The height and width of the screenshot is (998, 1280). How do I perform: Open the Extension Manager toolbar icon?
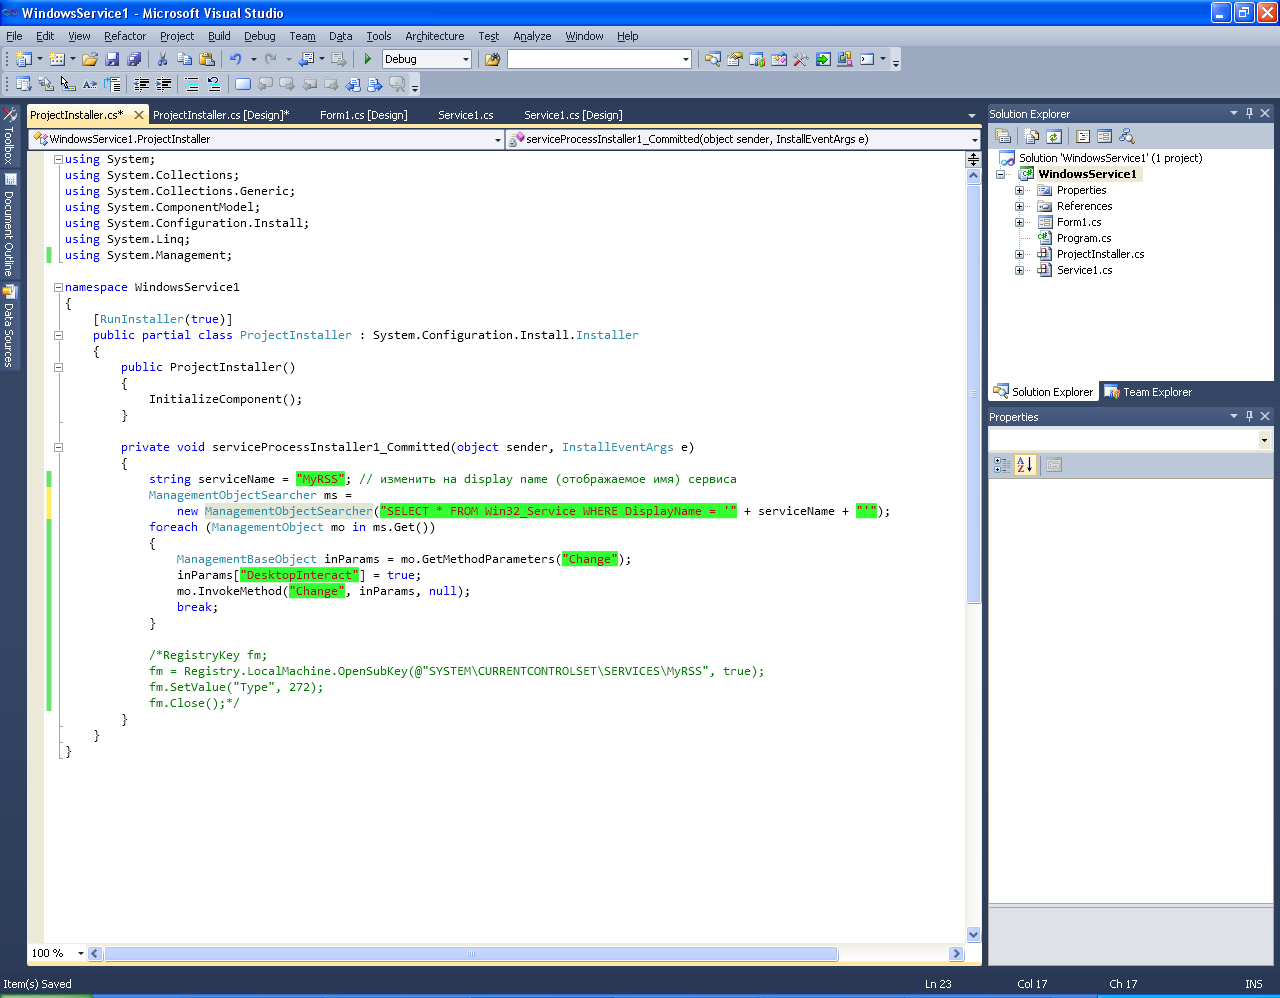(845, 59)
